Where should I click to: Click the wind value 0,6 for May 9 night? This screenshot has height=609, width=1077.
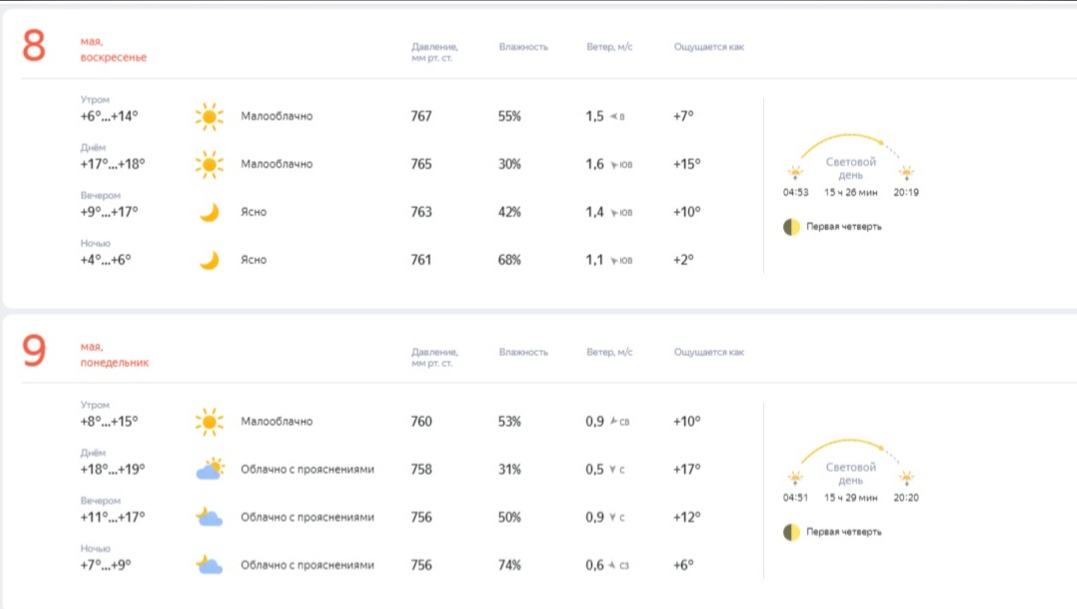pyautogui.click(x=595, y=566)
